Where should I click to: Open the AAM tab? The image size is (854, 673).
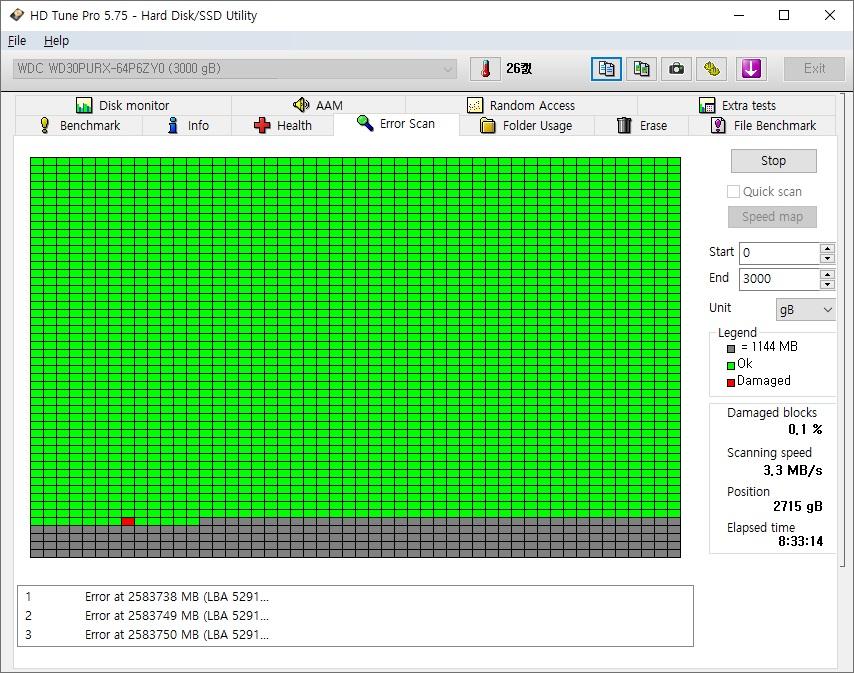318,105
